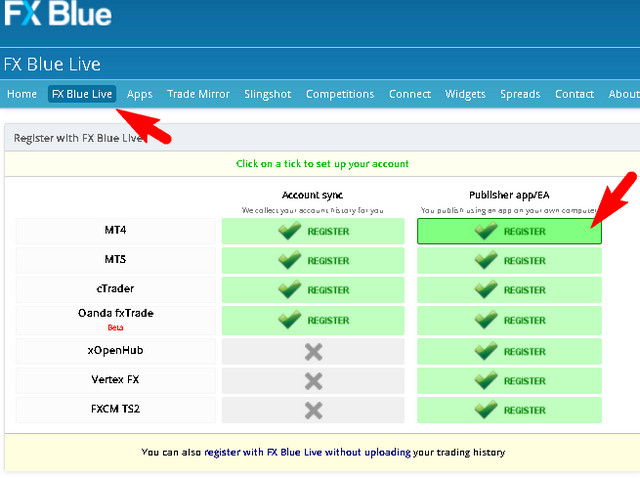Viewport: 640px width, 478px height.
Task: Register MT4 via Account sync
Action: point(313,231)
